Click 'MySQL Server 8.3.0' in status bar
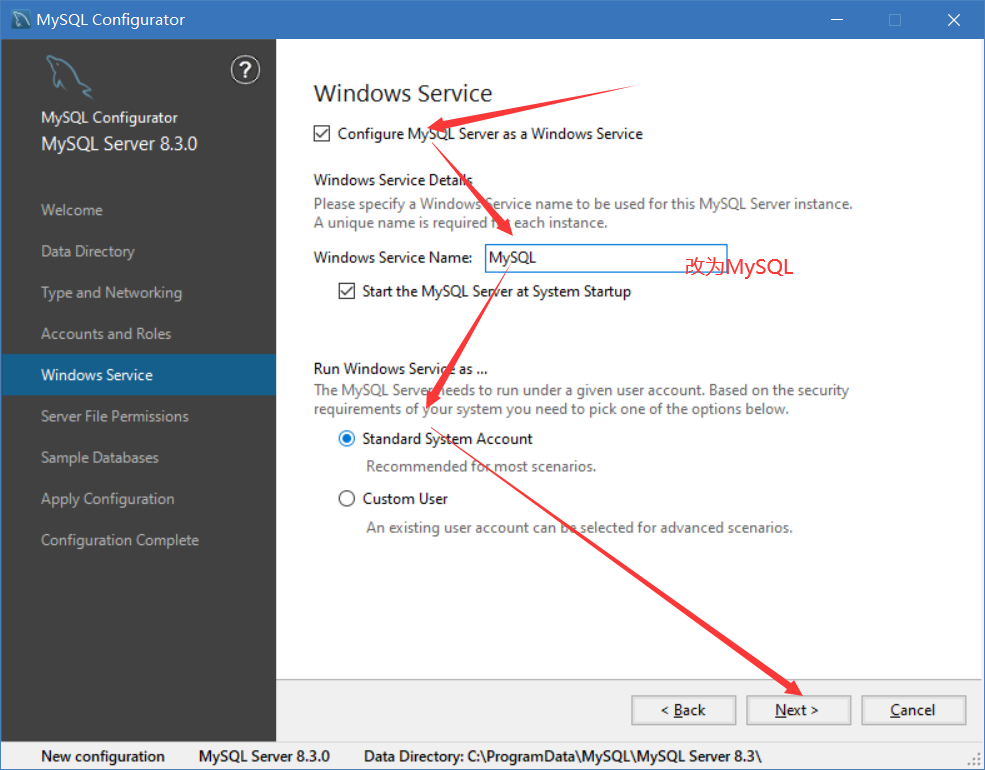 tap(264, 756)
